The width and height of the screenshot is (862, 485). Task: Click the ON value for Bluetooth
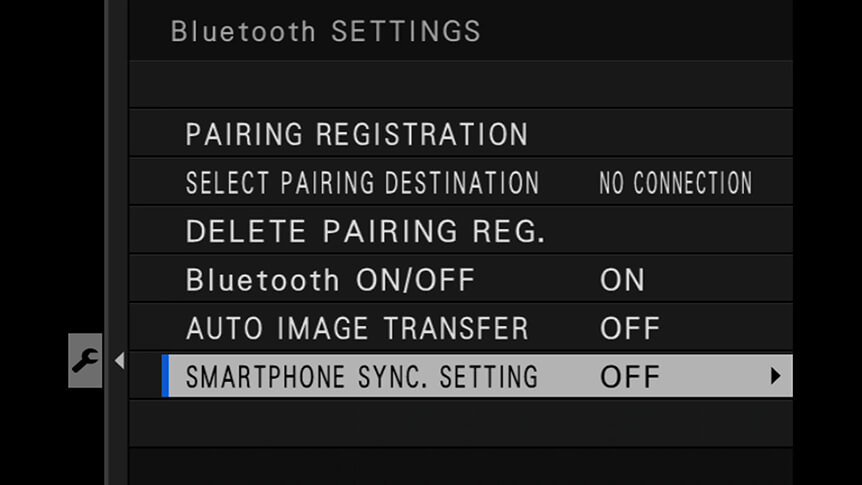[x=622, y=280]
